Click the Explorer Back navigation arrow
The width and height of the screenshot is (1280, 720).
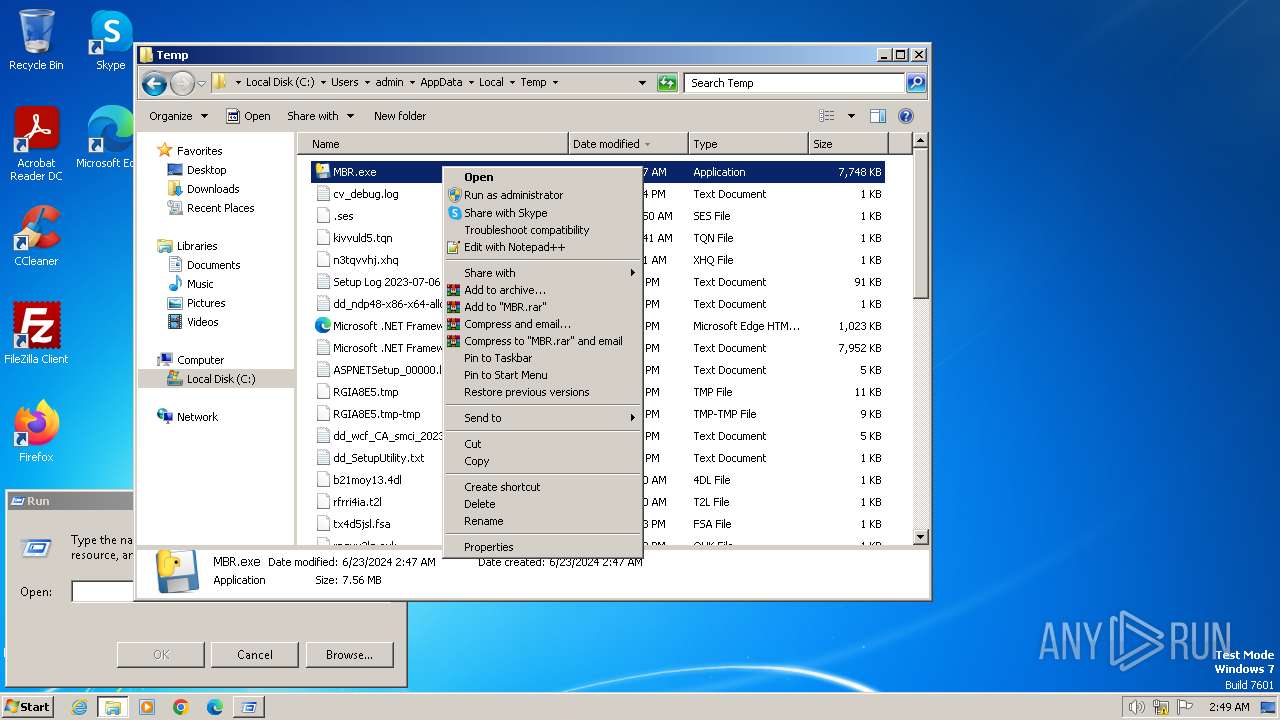click(154, 83)
